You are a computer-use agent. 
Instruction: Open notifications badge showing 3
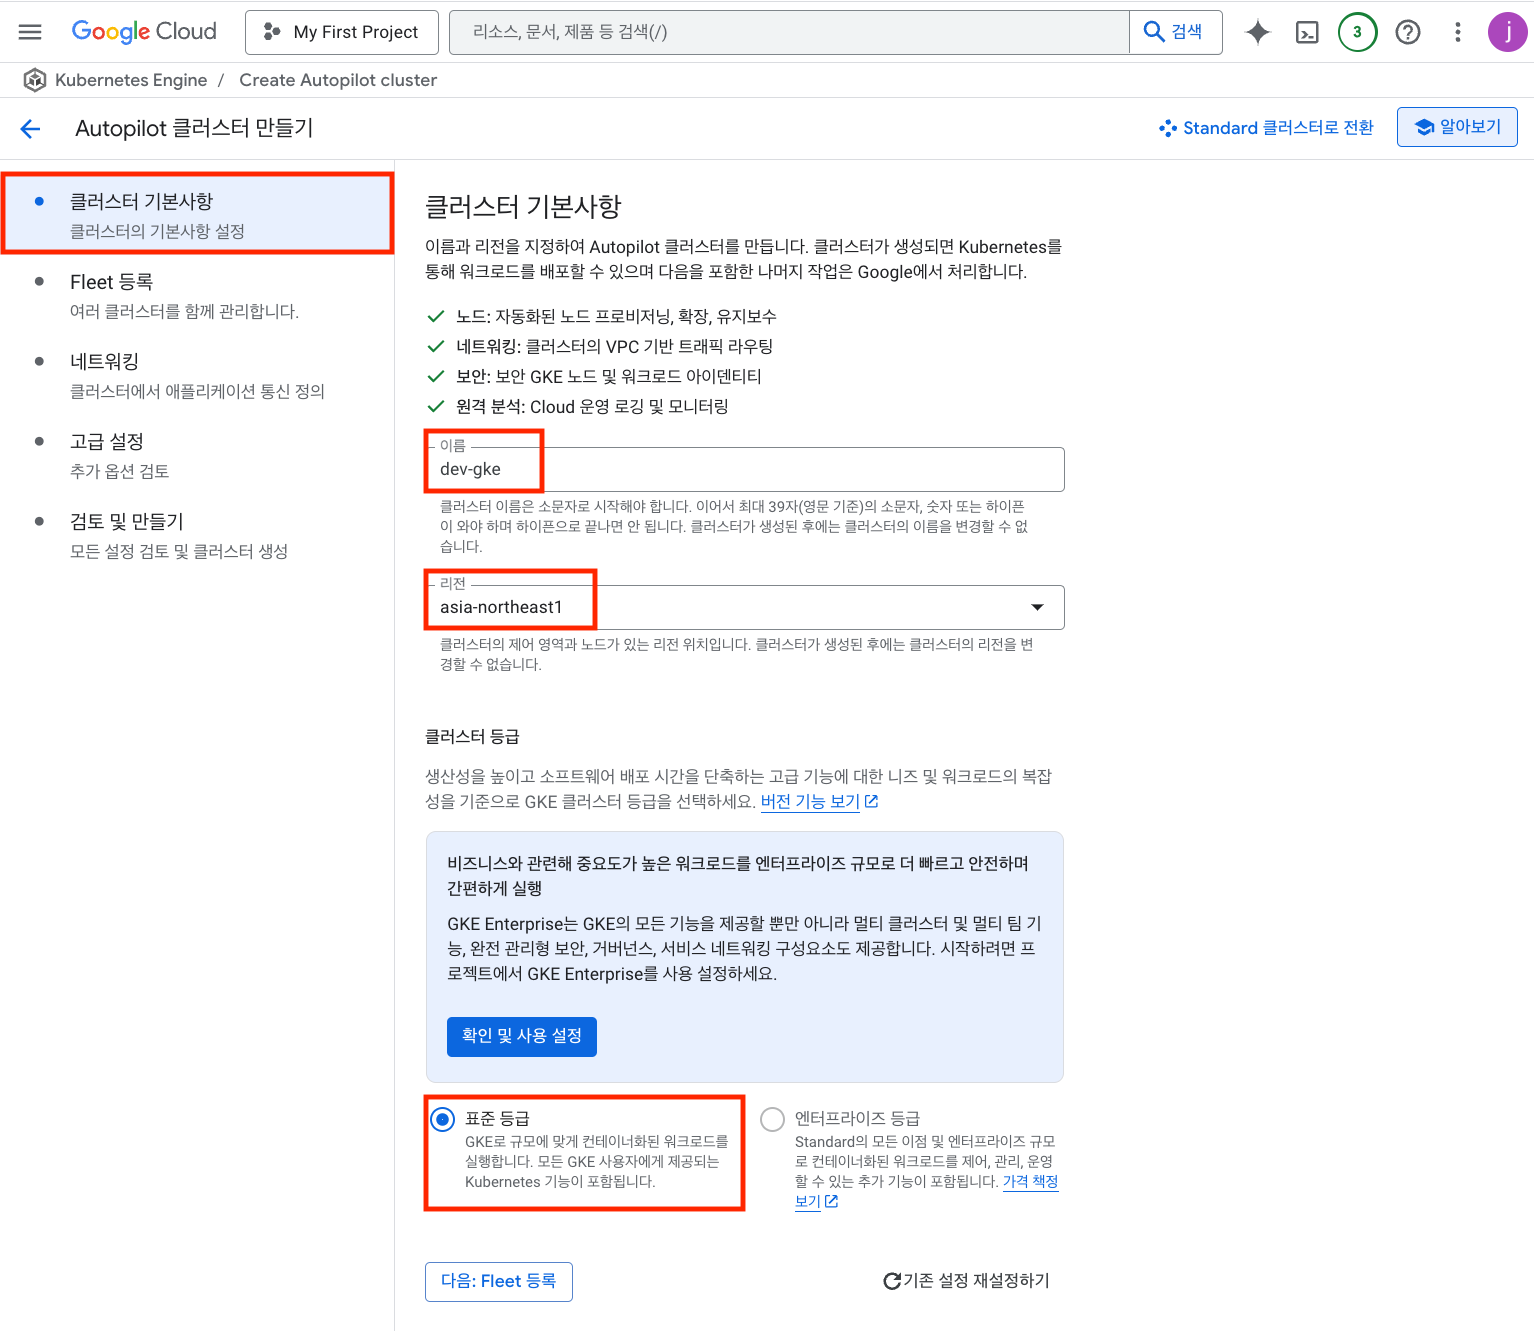point(1357,32)
